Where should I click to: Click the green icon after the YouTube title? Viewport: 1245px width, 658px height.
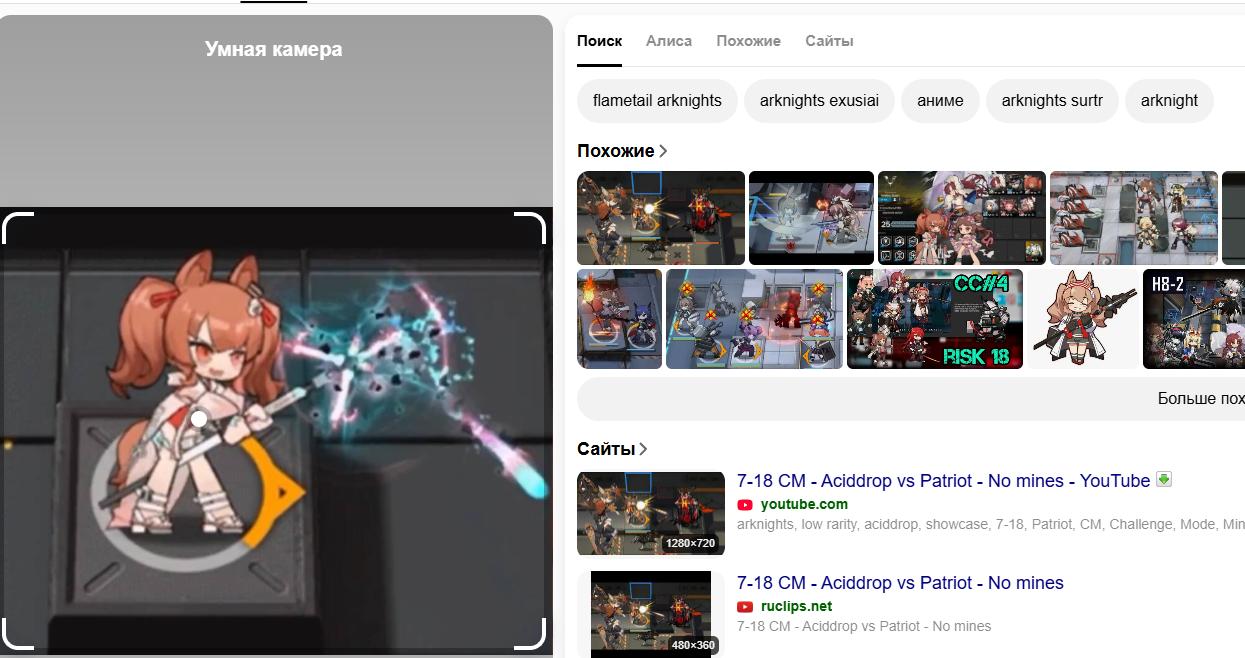tap(1164, 479)
